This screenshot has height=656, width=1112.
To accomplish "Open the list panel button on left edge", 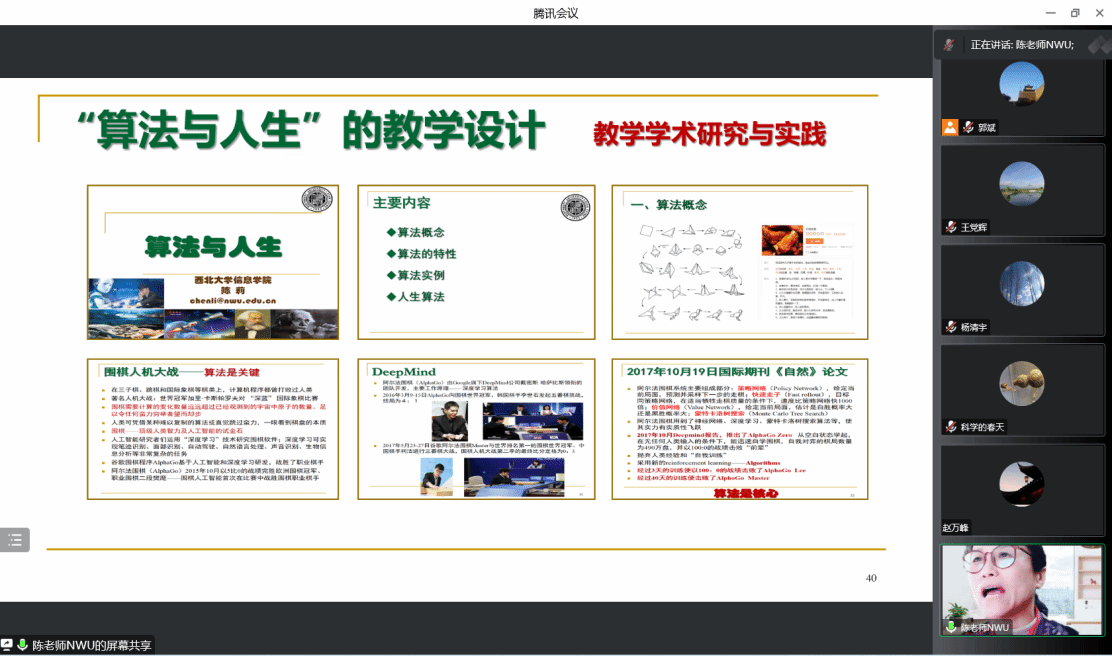I will (15, 540).
